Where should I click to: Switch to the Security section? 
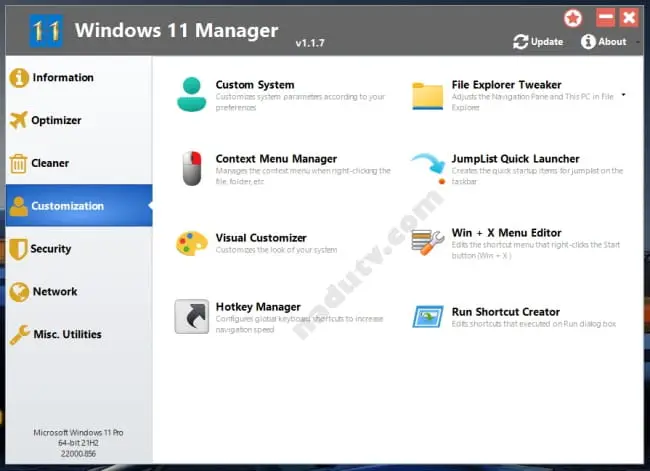click(79, 249)
